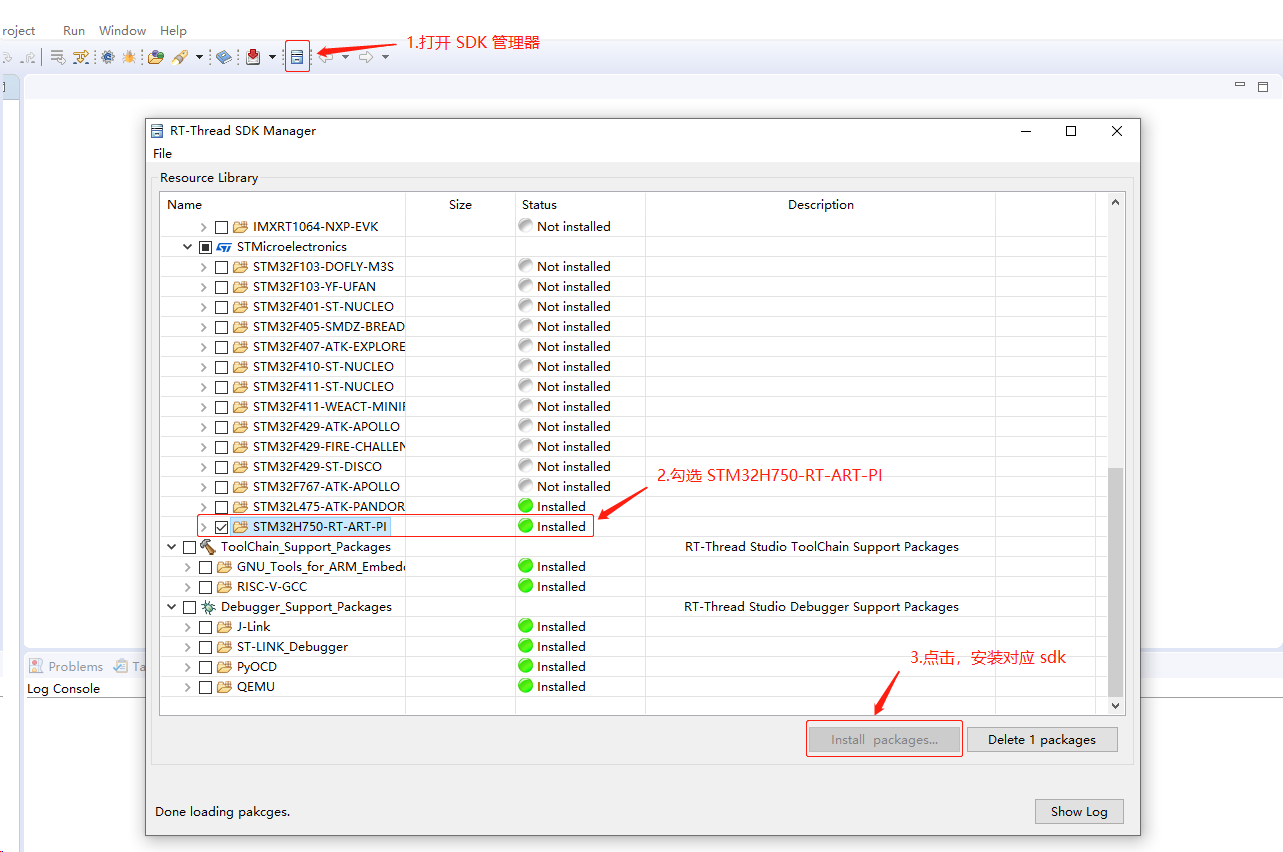
Task: Check the ToolChain_Support_Packages checkbox
Action: pos(189,547)
